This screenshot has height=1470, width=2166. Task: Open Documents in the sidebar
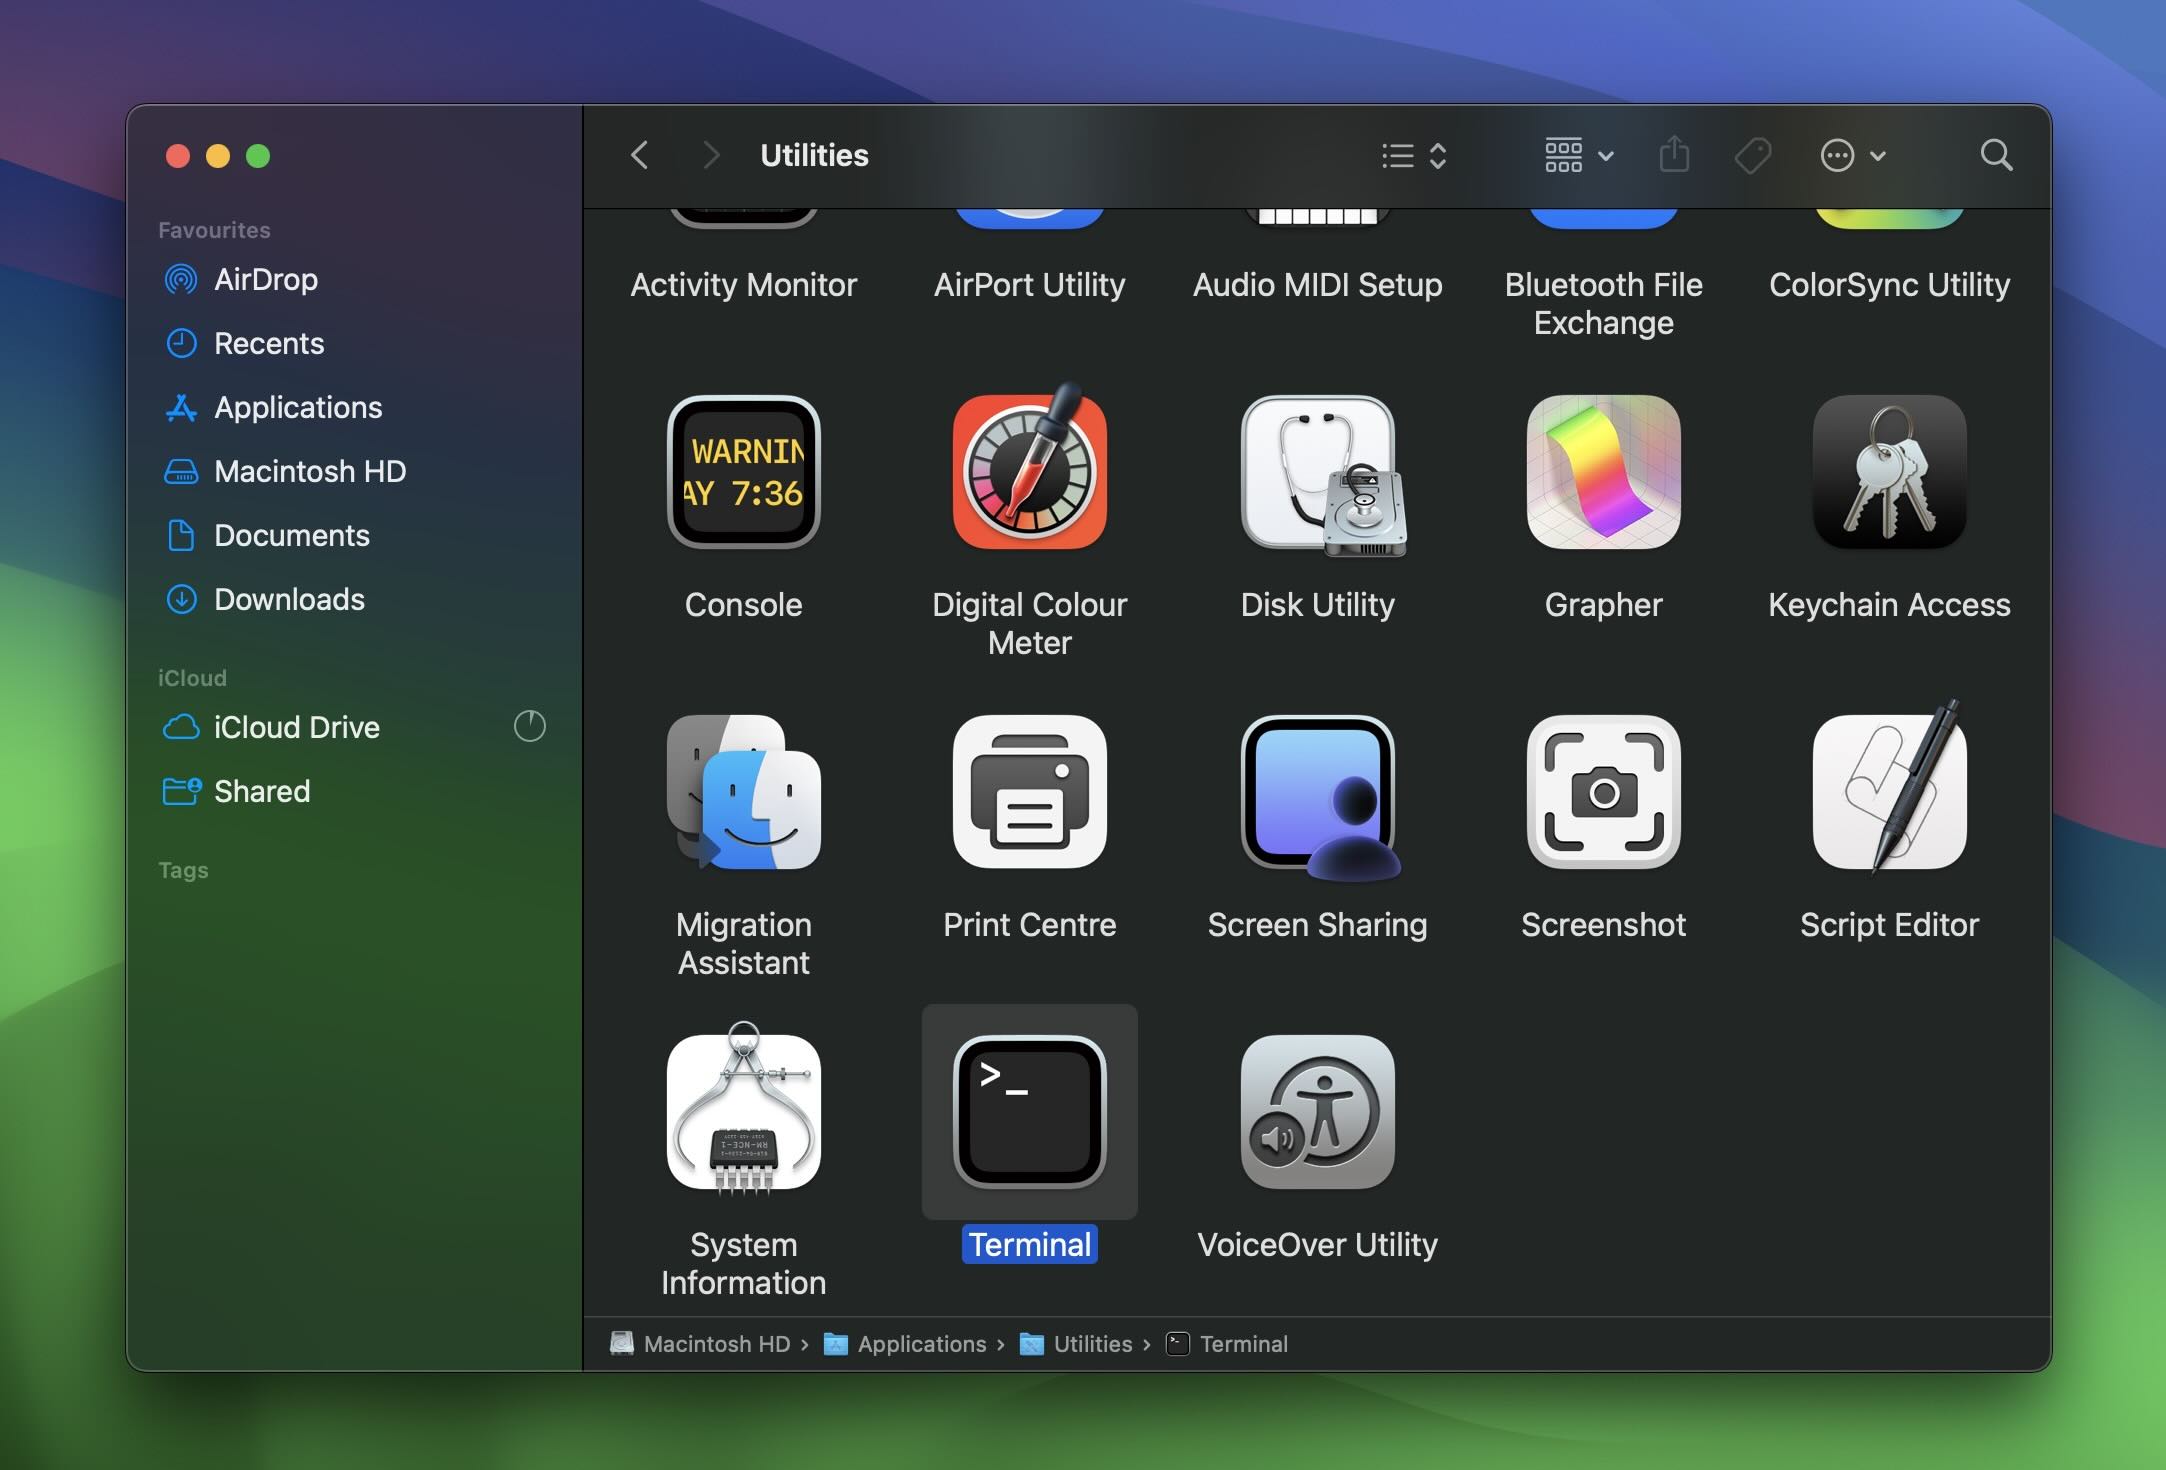click(x=356, y=535)
